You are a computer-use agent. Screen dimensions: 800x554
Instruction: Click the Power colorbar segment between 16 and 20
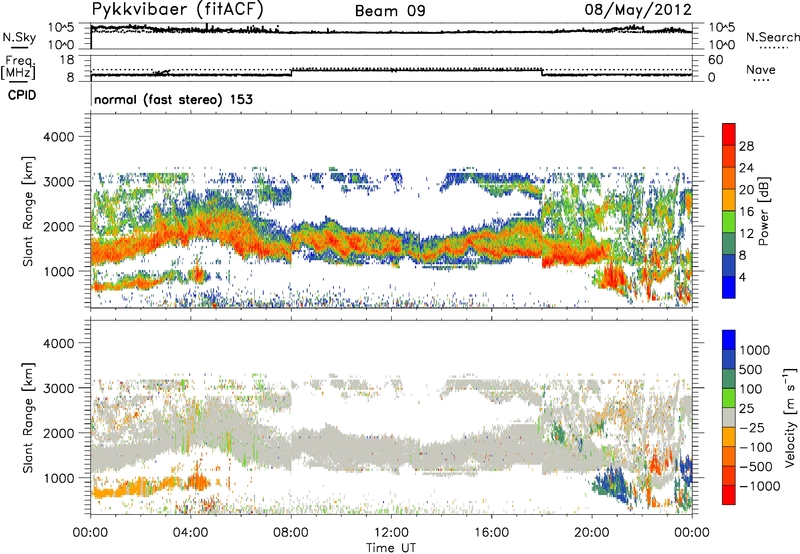(x=729, y=200)
